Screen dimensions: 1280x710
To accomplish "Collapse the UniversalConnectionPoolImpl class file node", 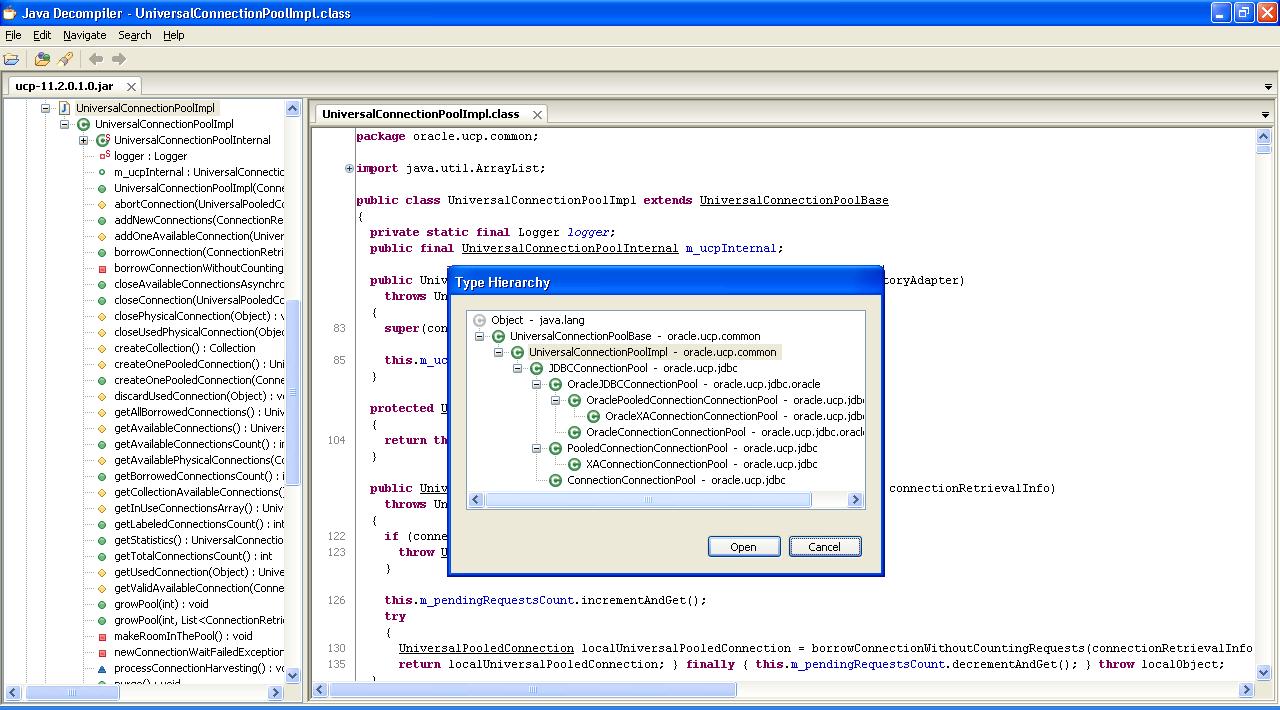I will 46,108.
